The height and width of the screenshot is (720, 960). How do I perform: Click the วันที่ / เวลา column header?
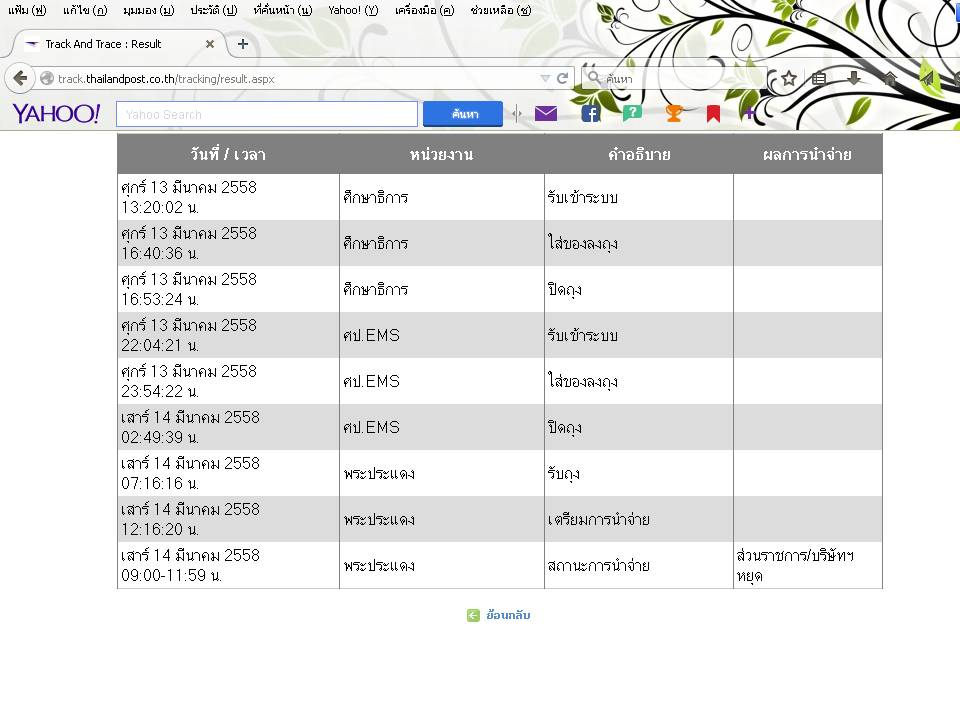pyautogui.click(x=228, y=154)
